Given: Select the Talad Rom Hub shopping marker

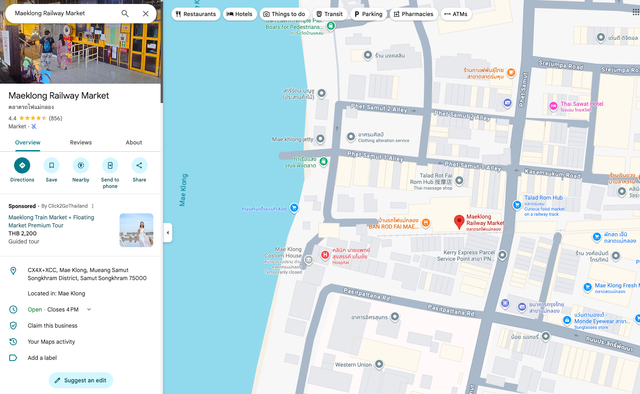Looking at the screenshot, I should [517, 205].
